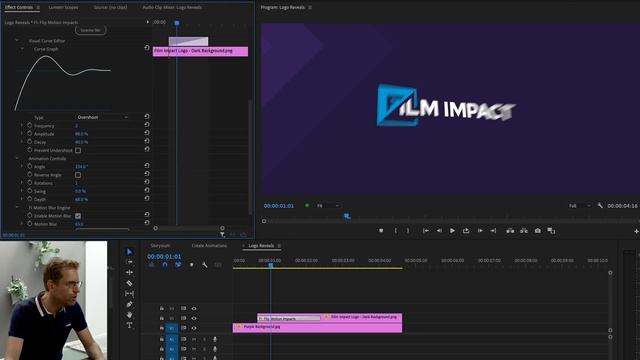This screenshot has width=640, height=360.
Task: Expand the Amplitude parameter
Action: pos(22,133)
